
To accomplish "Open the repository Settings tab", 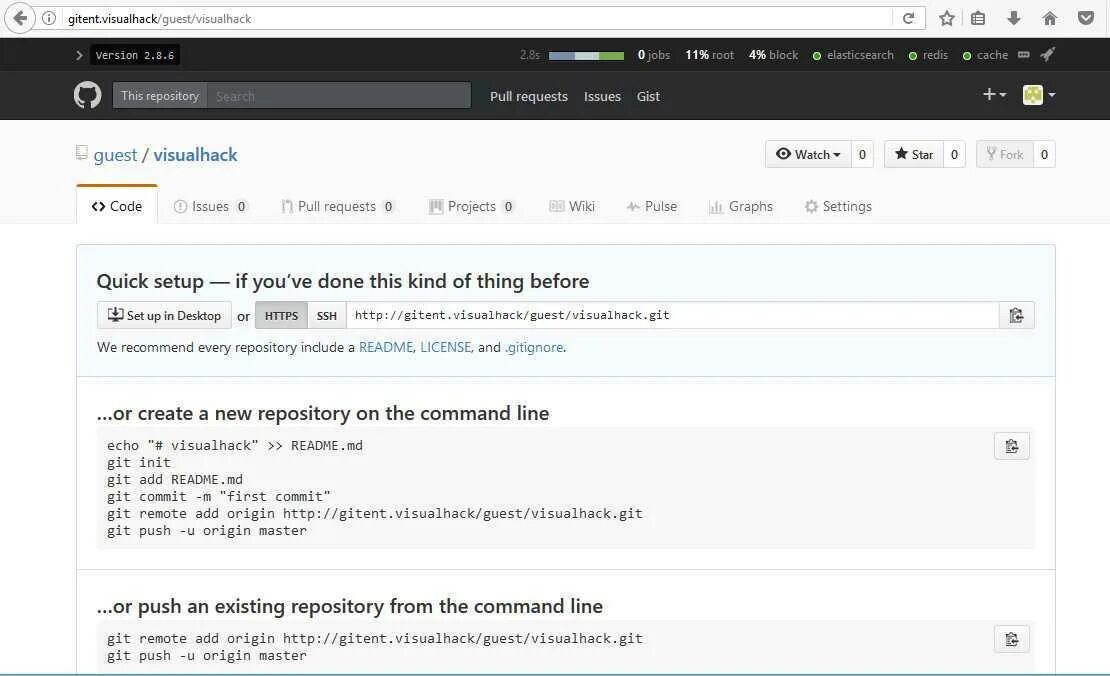I will pos(838,206).
